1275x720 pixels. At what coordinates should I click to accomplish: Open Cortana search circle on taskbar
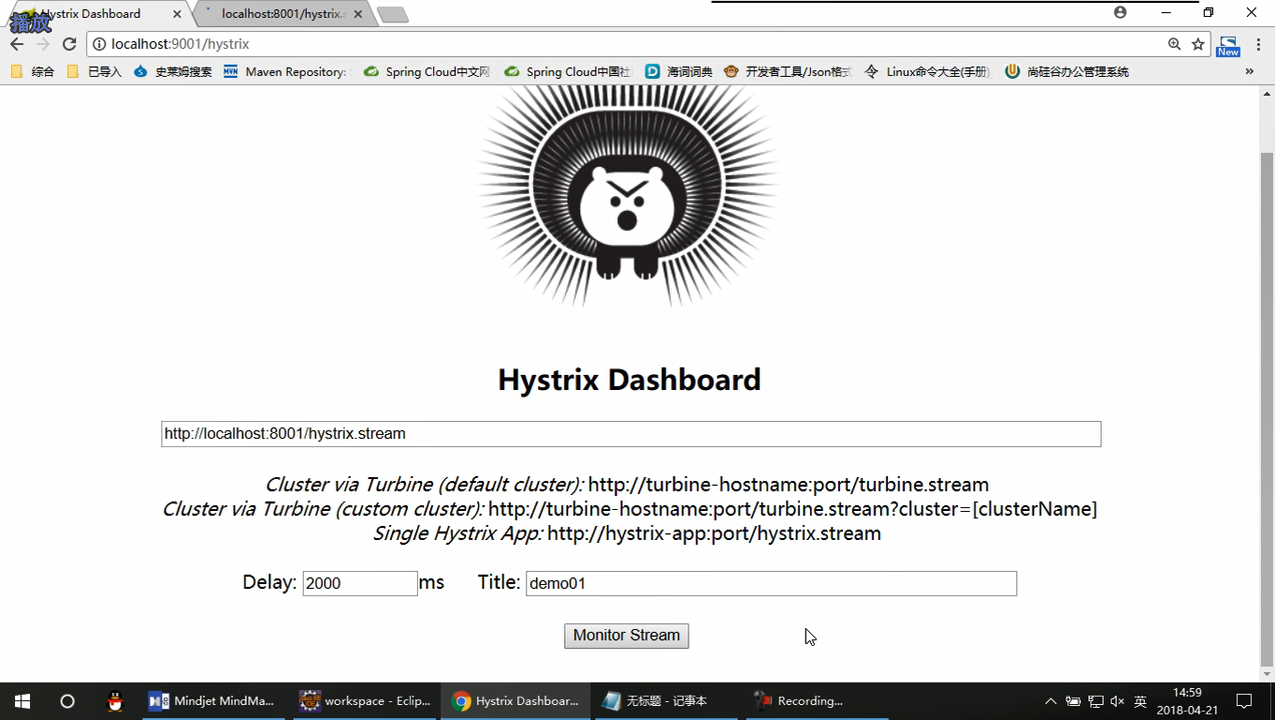coord(67,701)
